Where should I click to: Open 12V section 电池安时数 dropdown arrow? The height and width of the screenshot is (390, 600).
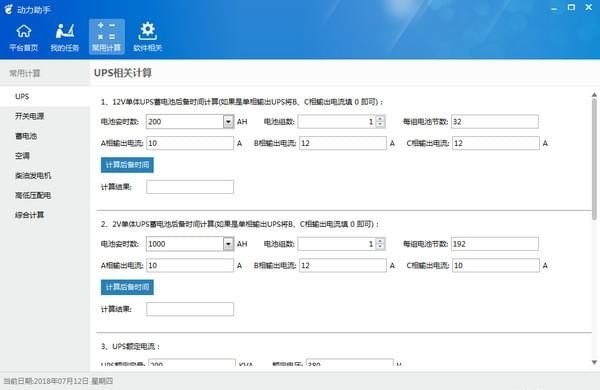pos(228,122)
